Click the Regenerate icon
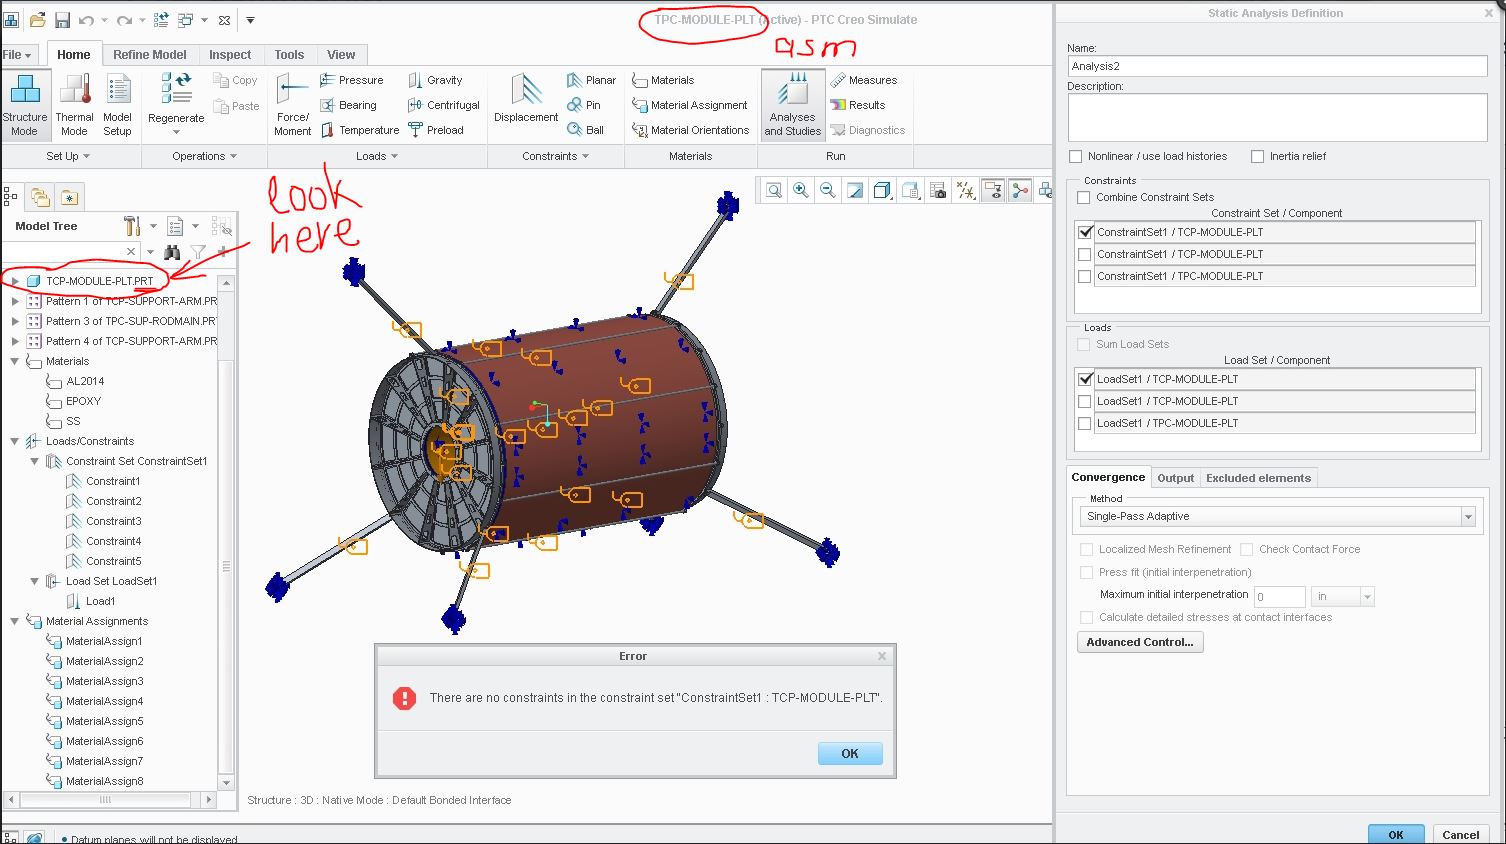 click(176, 89)
